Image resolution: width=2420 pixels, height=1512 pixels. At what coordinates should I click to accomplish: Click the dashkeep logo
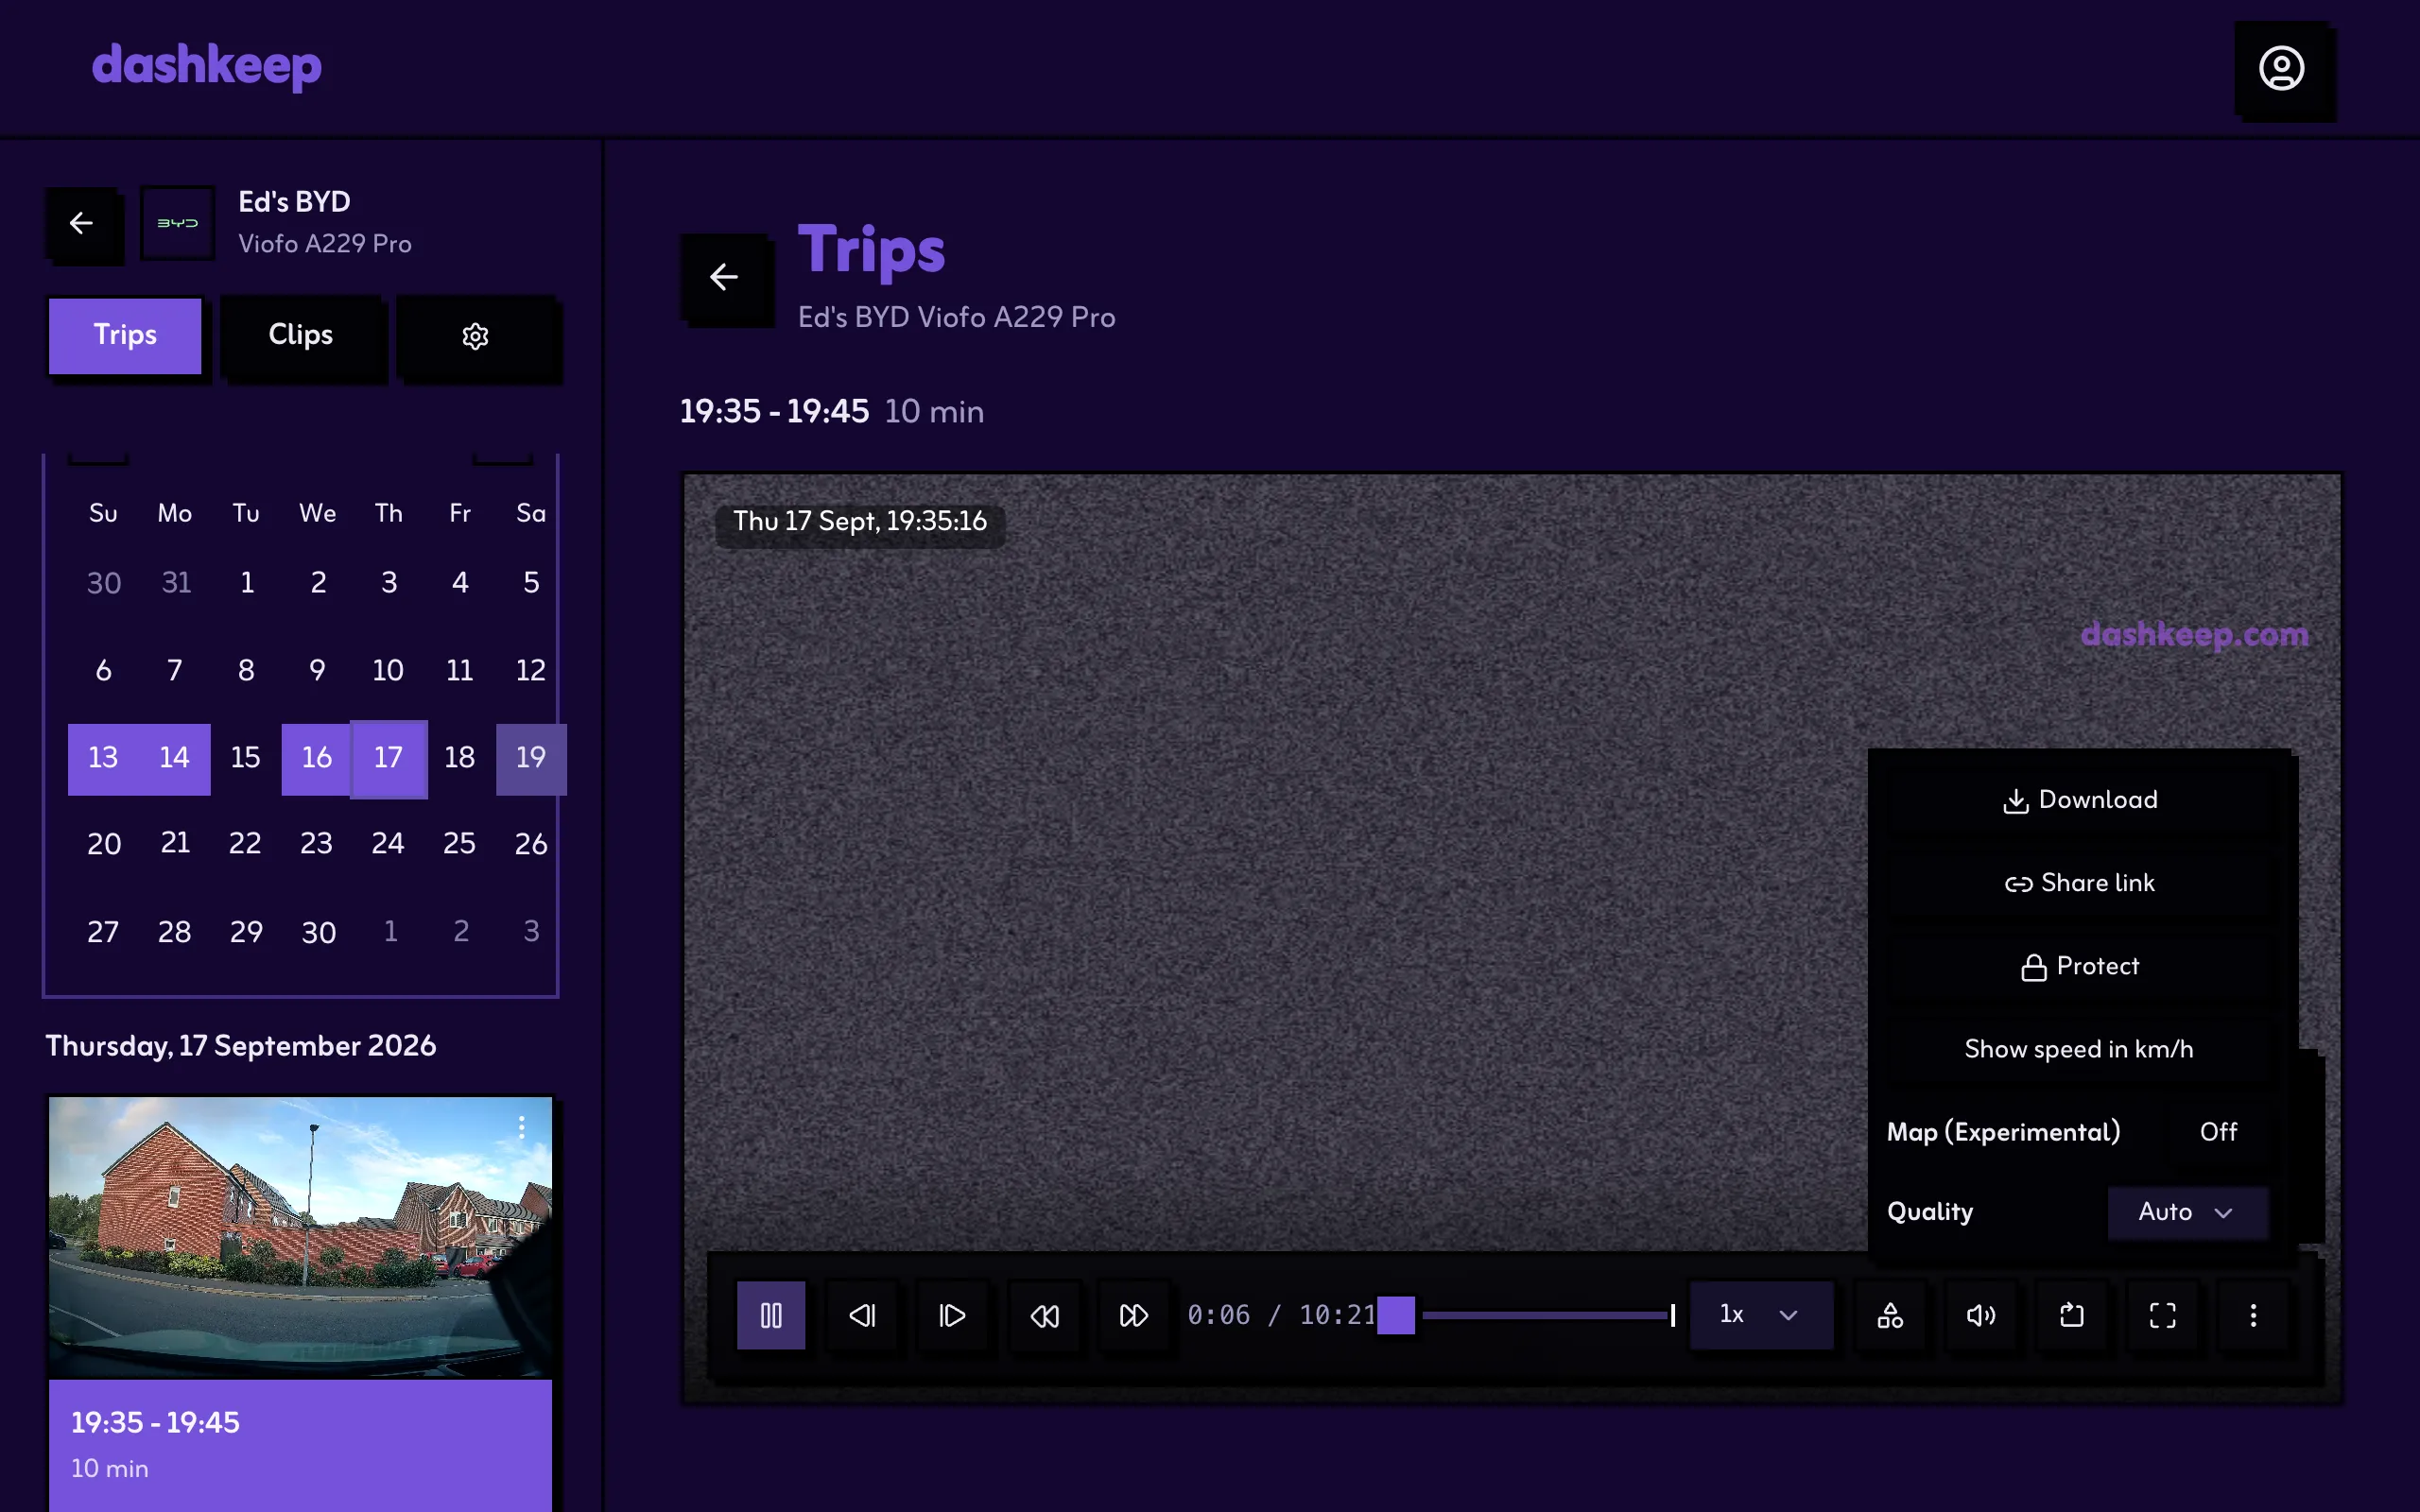coord(207,66)
